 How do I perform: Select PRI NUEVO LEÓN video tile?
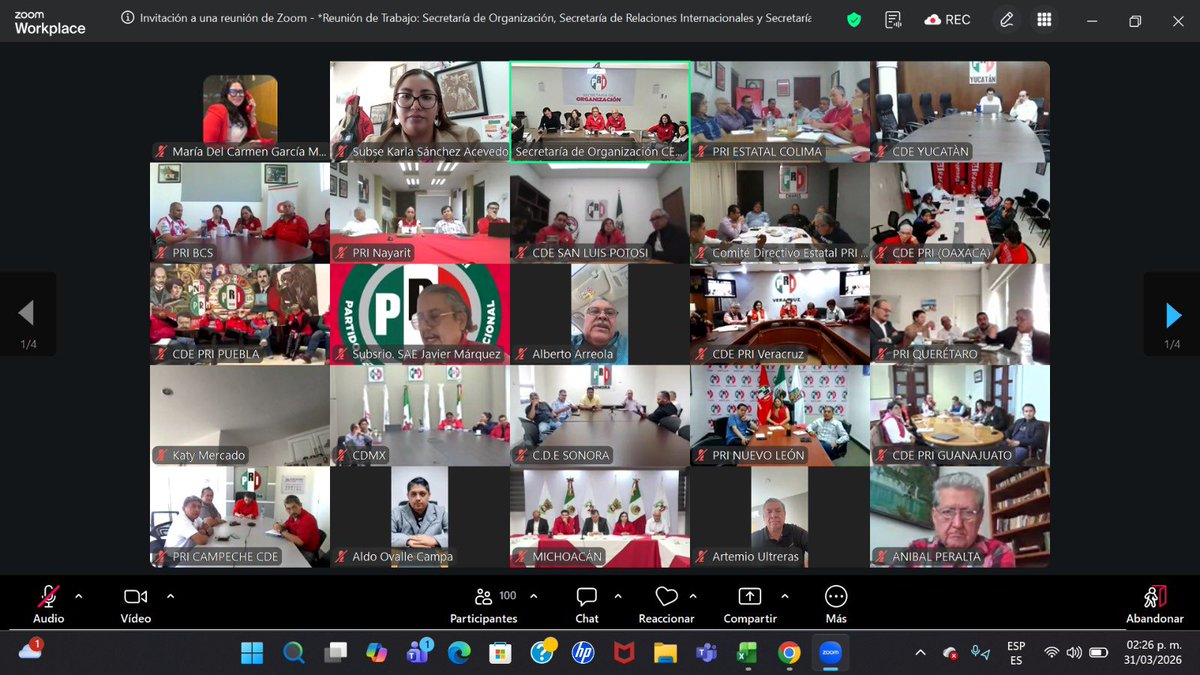780,415
